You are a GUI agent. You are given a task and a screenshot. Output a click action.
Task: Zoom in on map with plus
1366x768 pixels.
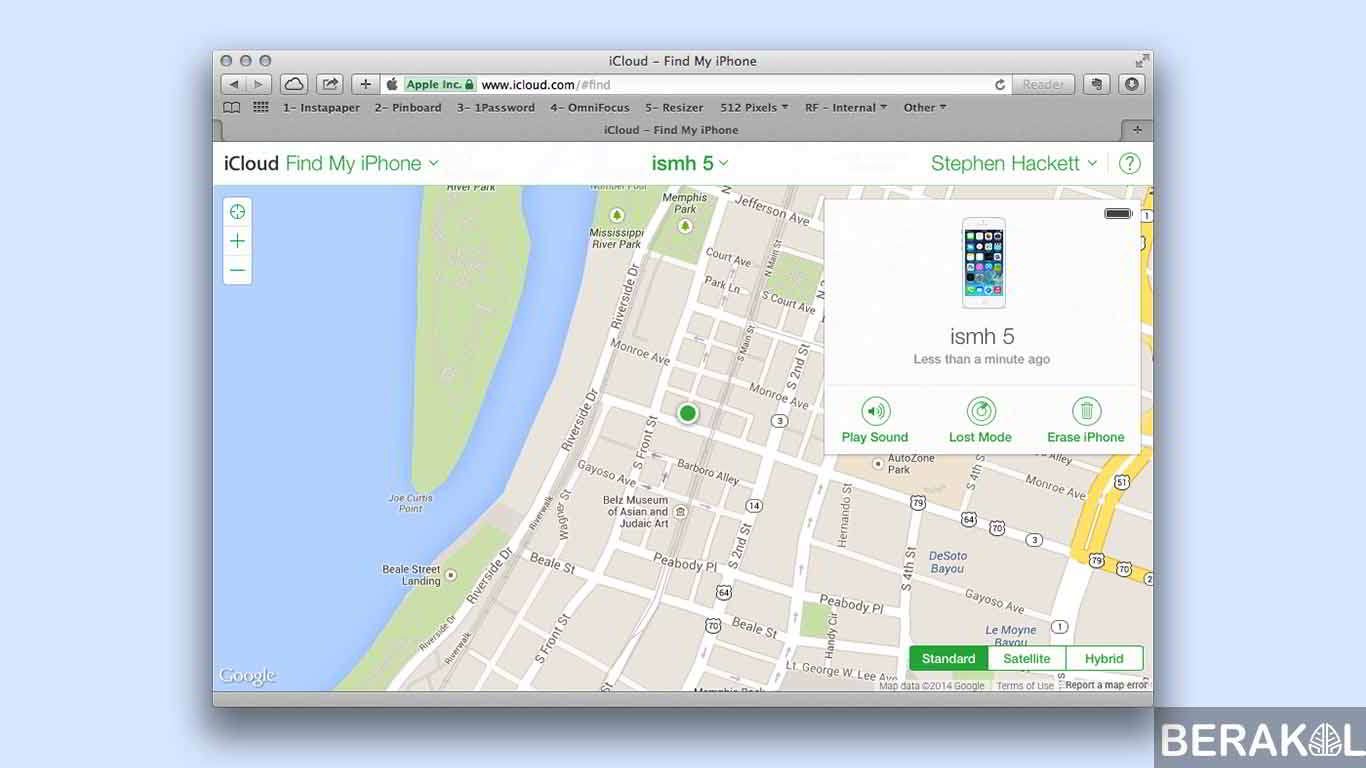click(237, 241)
